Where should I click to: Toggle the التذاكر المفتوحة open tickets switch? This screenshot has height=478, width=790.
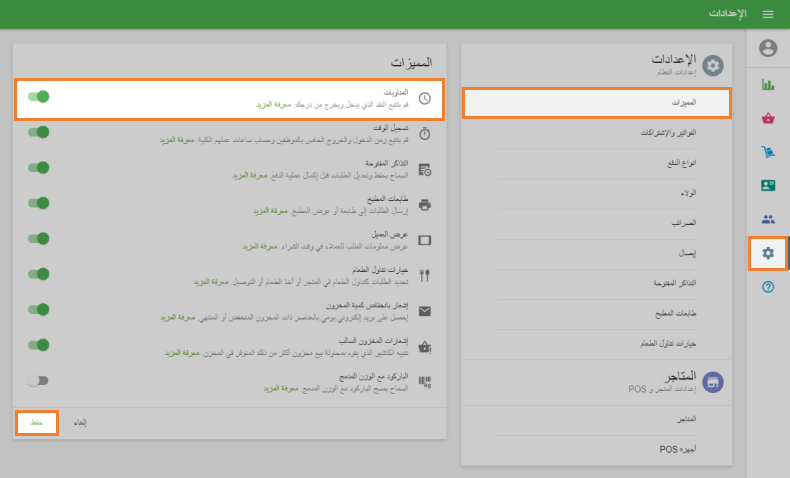(x=38, y=167)
